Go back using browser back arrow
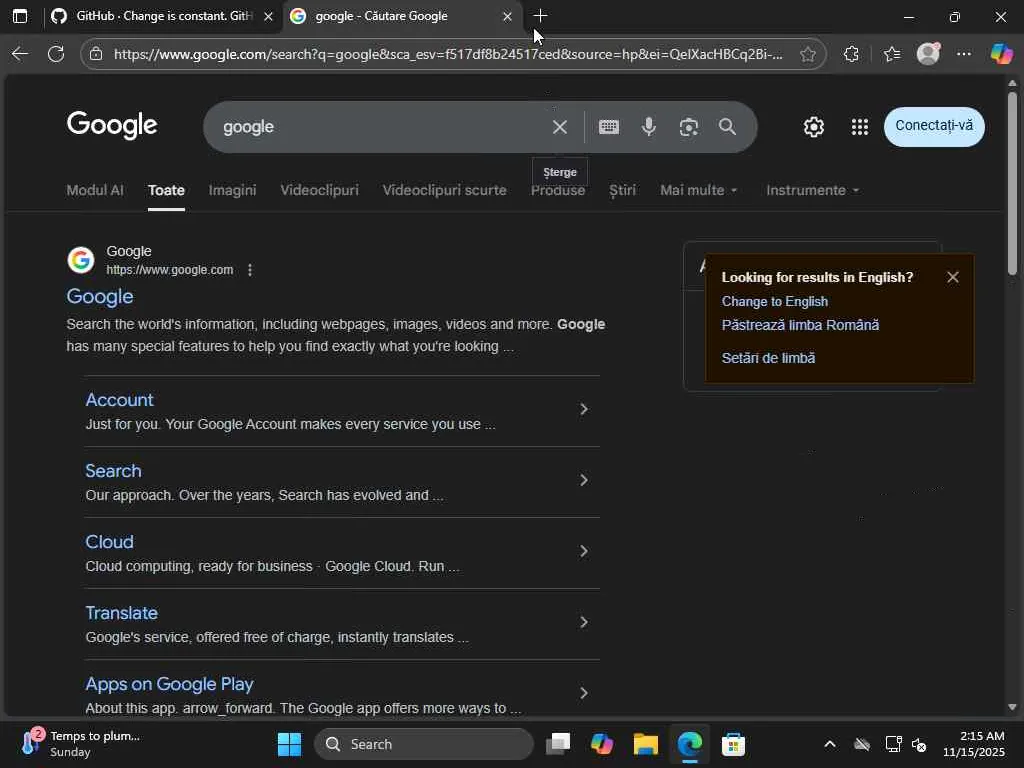The width and height of the screenshot is (1024, 768). click(x=20, y=54)
